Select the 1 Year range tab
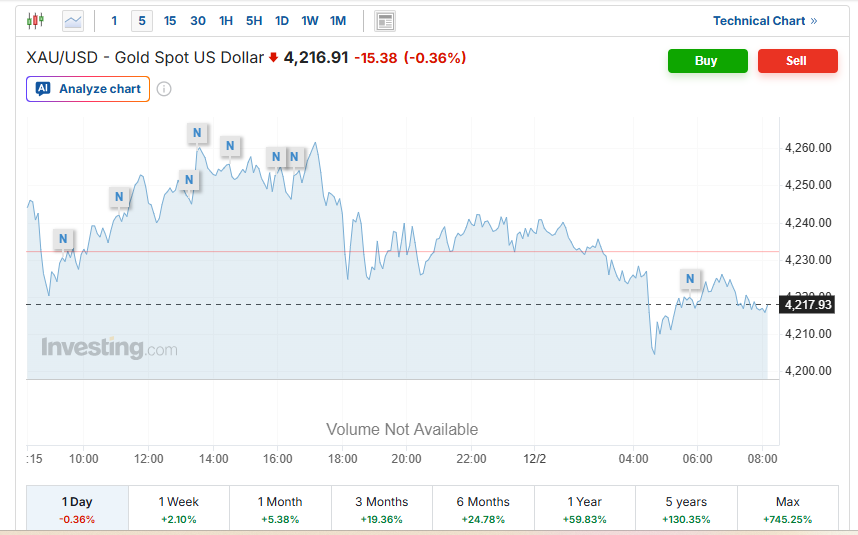Image resolution: width=858 pixels, height=535 pixels. click(585, 509)
